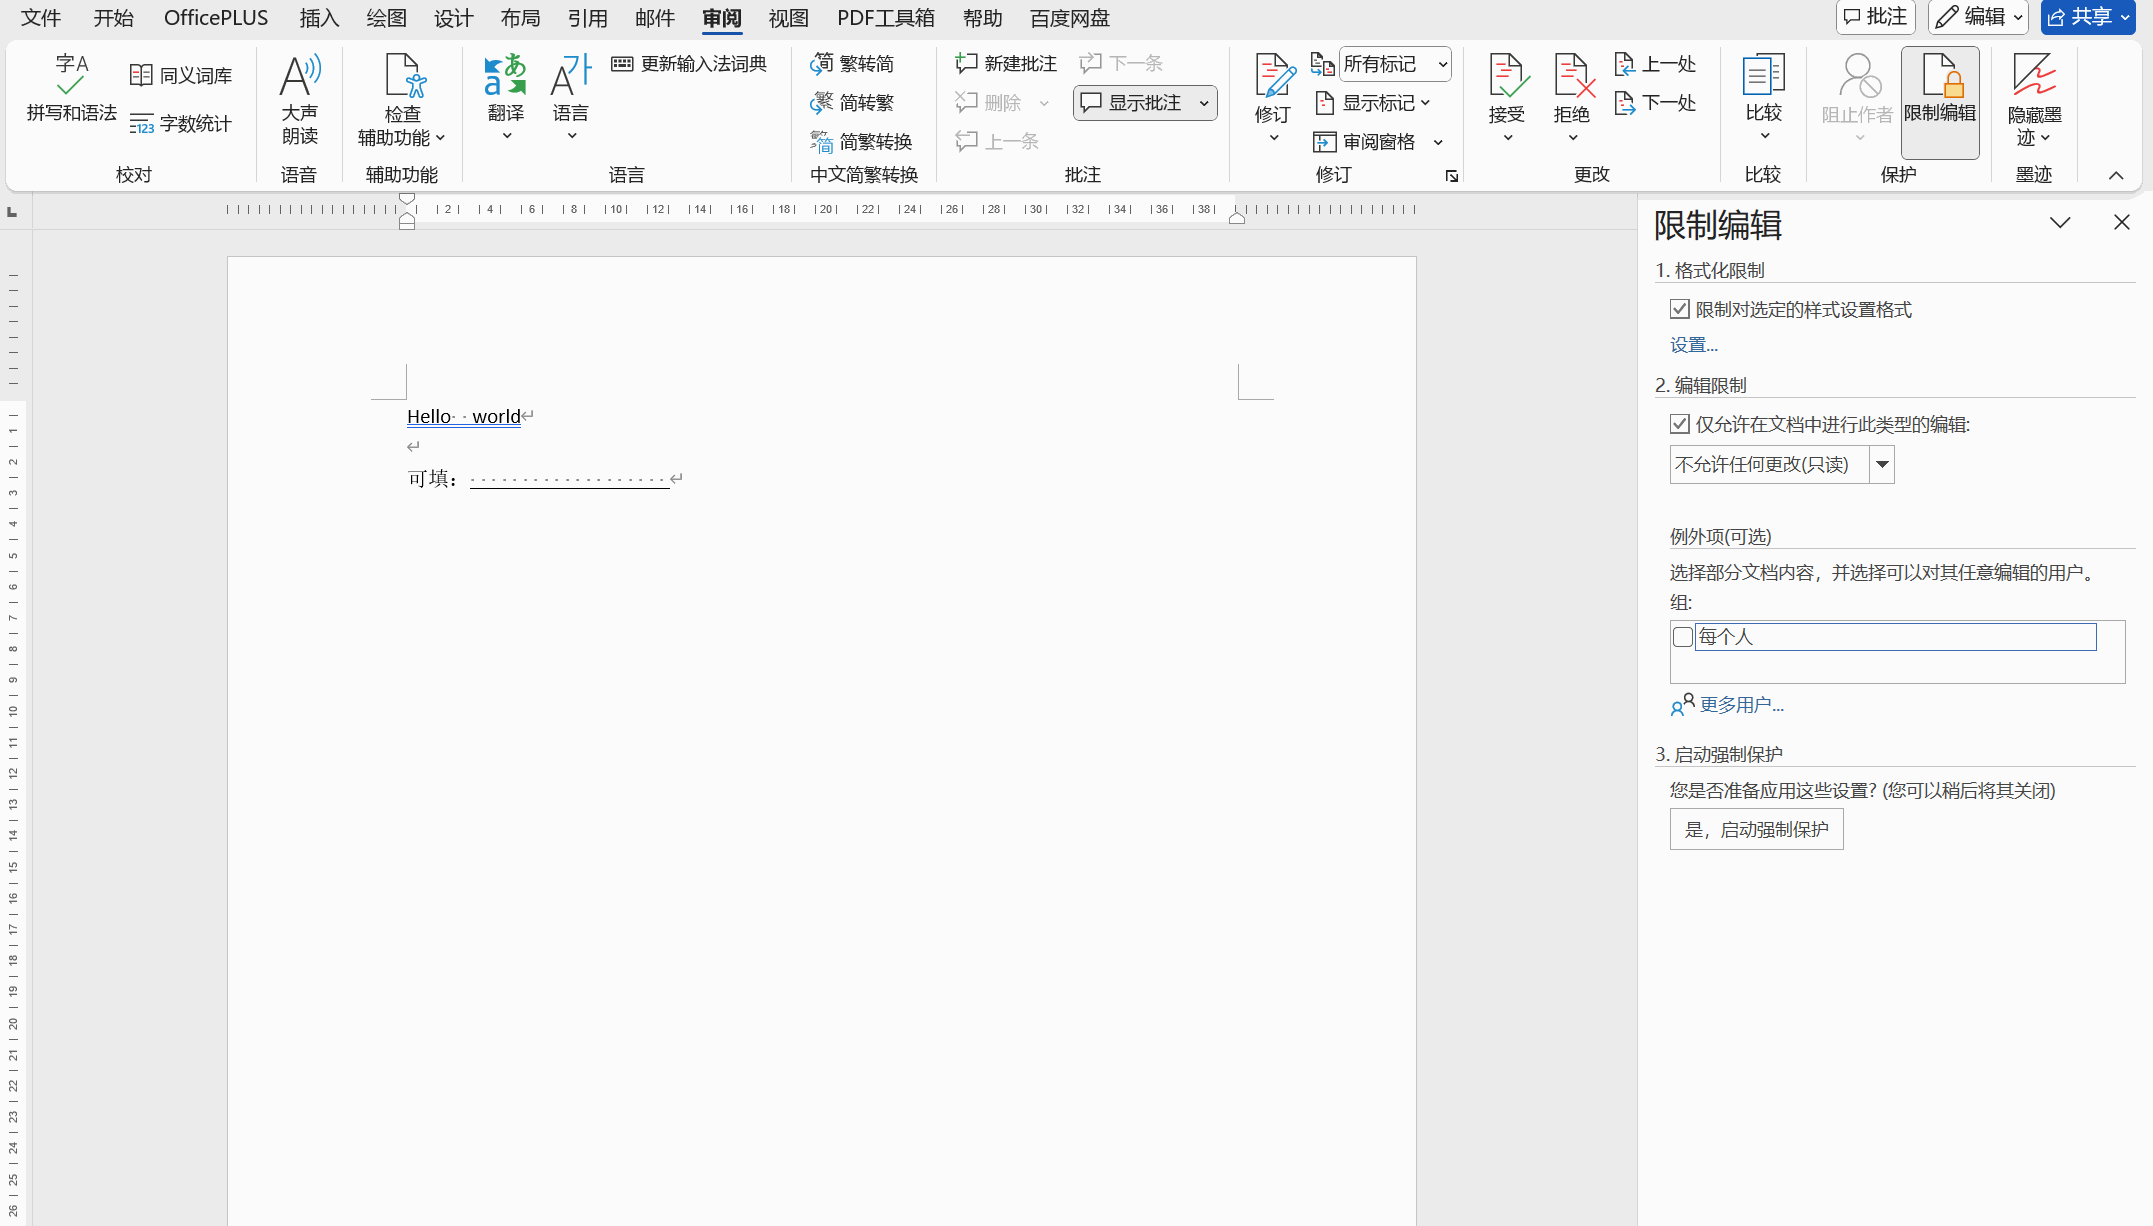
Task: Toggle 仅允许在文档中进行此类型的编辑 checkbox
Action: (1680, 425)
